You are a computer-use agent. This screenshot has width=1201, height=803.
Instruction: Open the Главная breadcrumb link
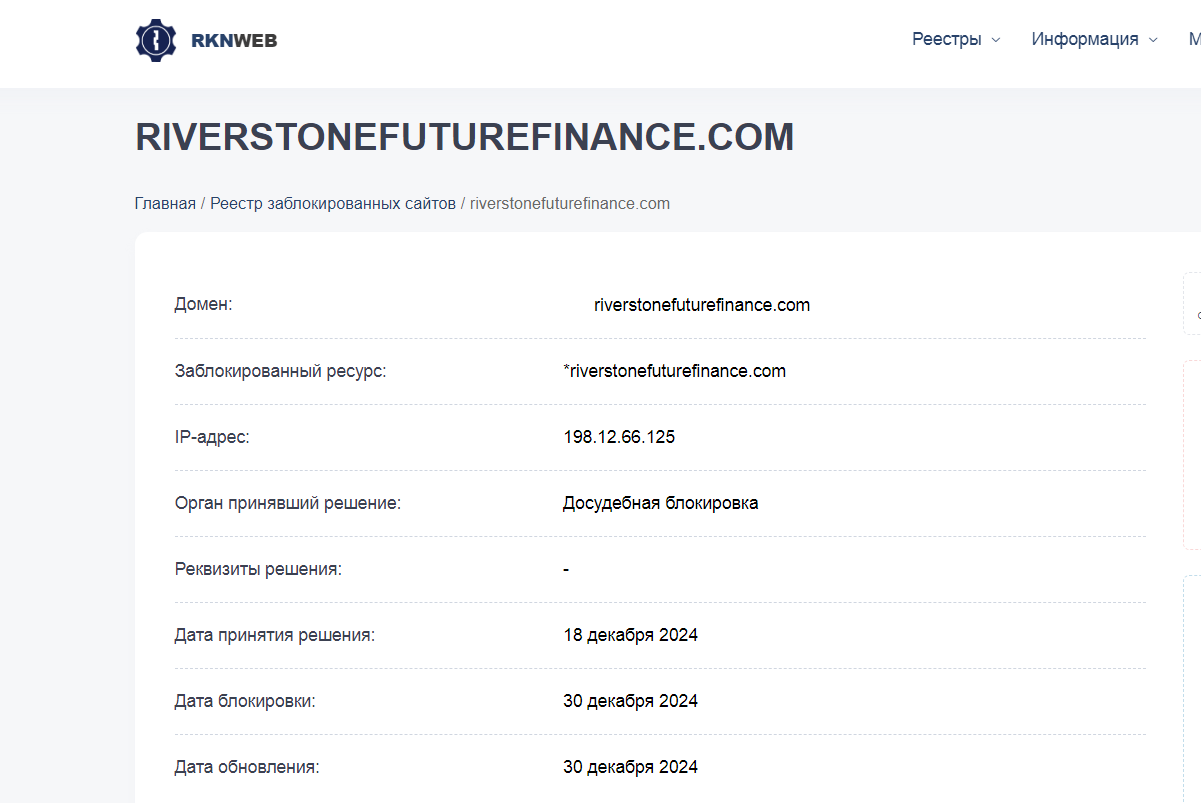pos(165,203)
